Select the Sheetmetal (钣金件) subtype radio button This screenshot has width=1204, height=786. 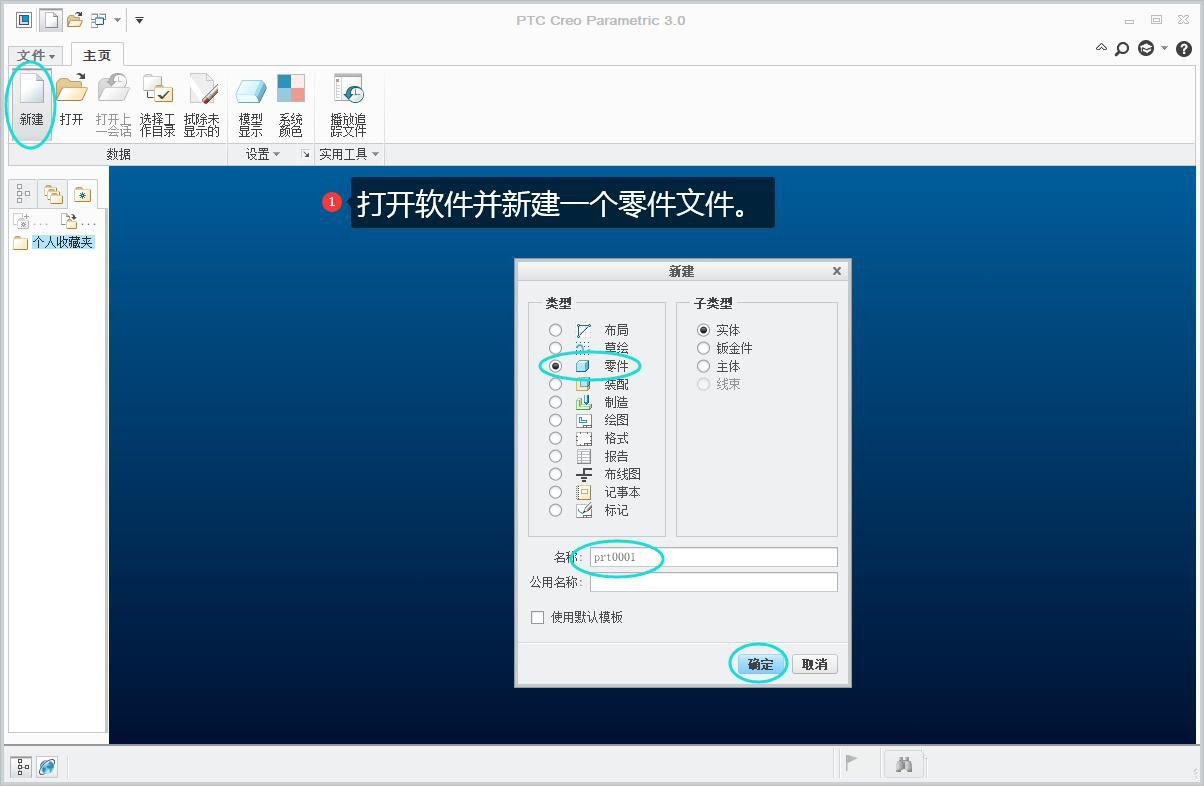pyautogui.click(x=703, y=348)
